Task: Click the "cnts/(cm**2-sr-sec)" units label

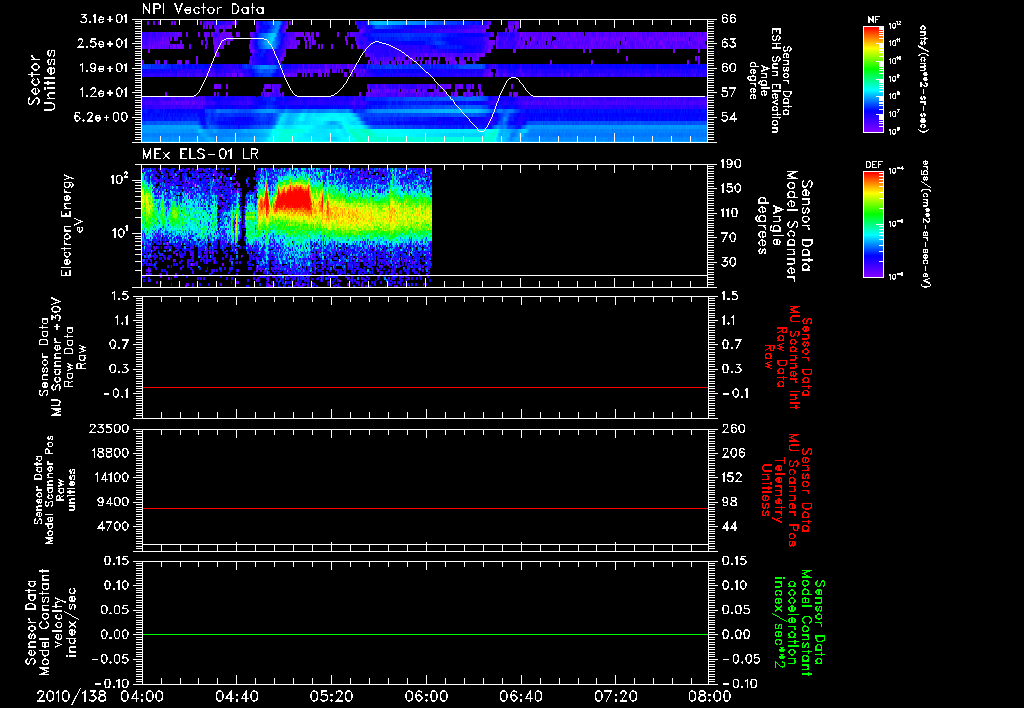Action: (923, 78)
